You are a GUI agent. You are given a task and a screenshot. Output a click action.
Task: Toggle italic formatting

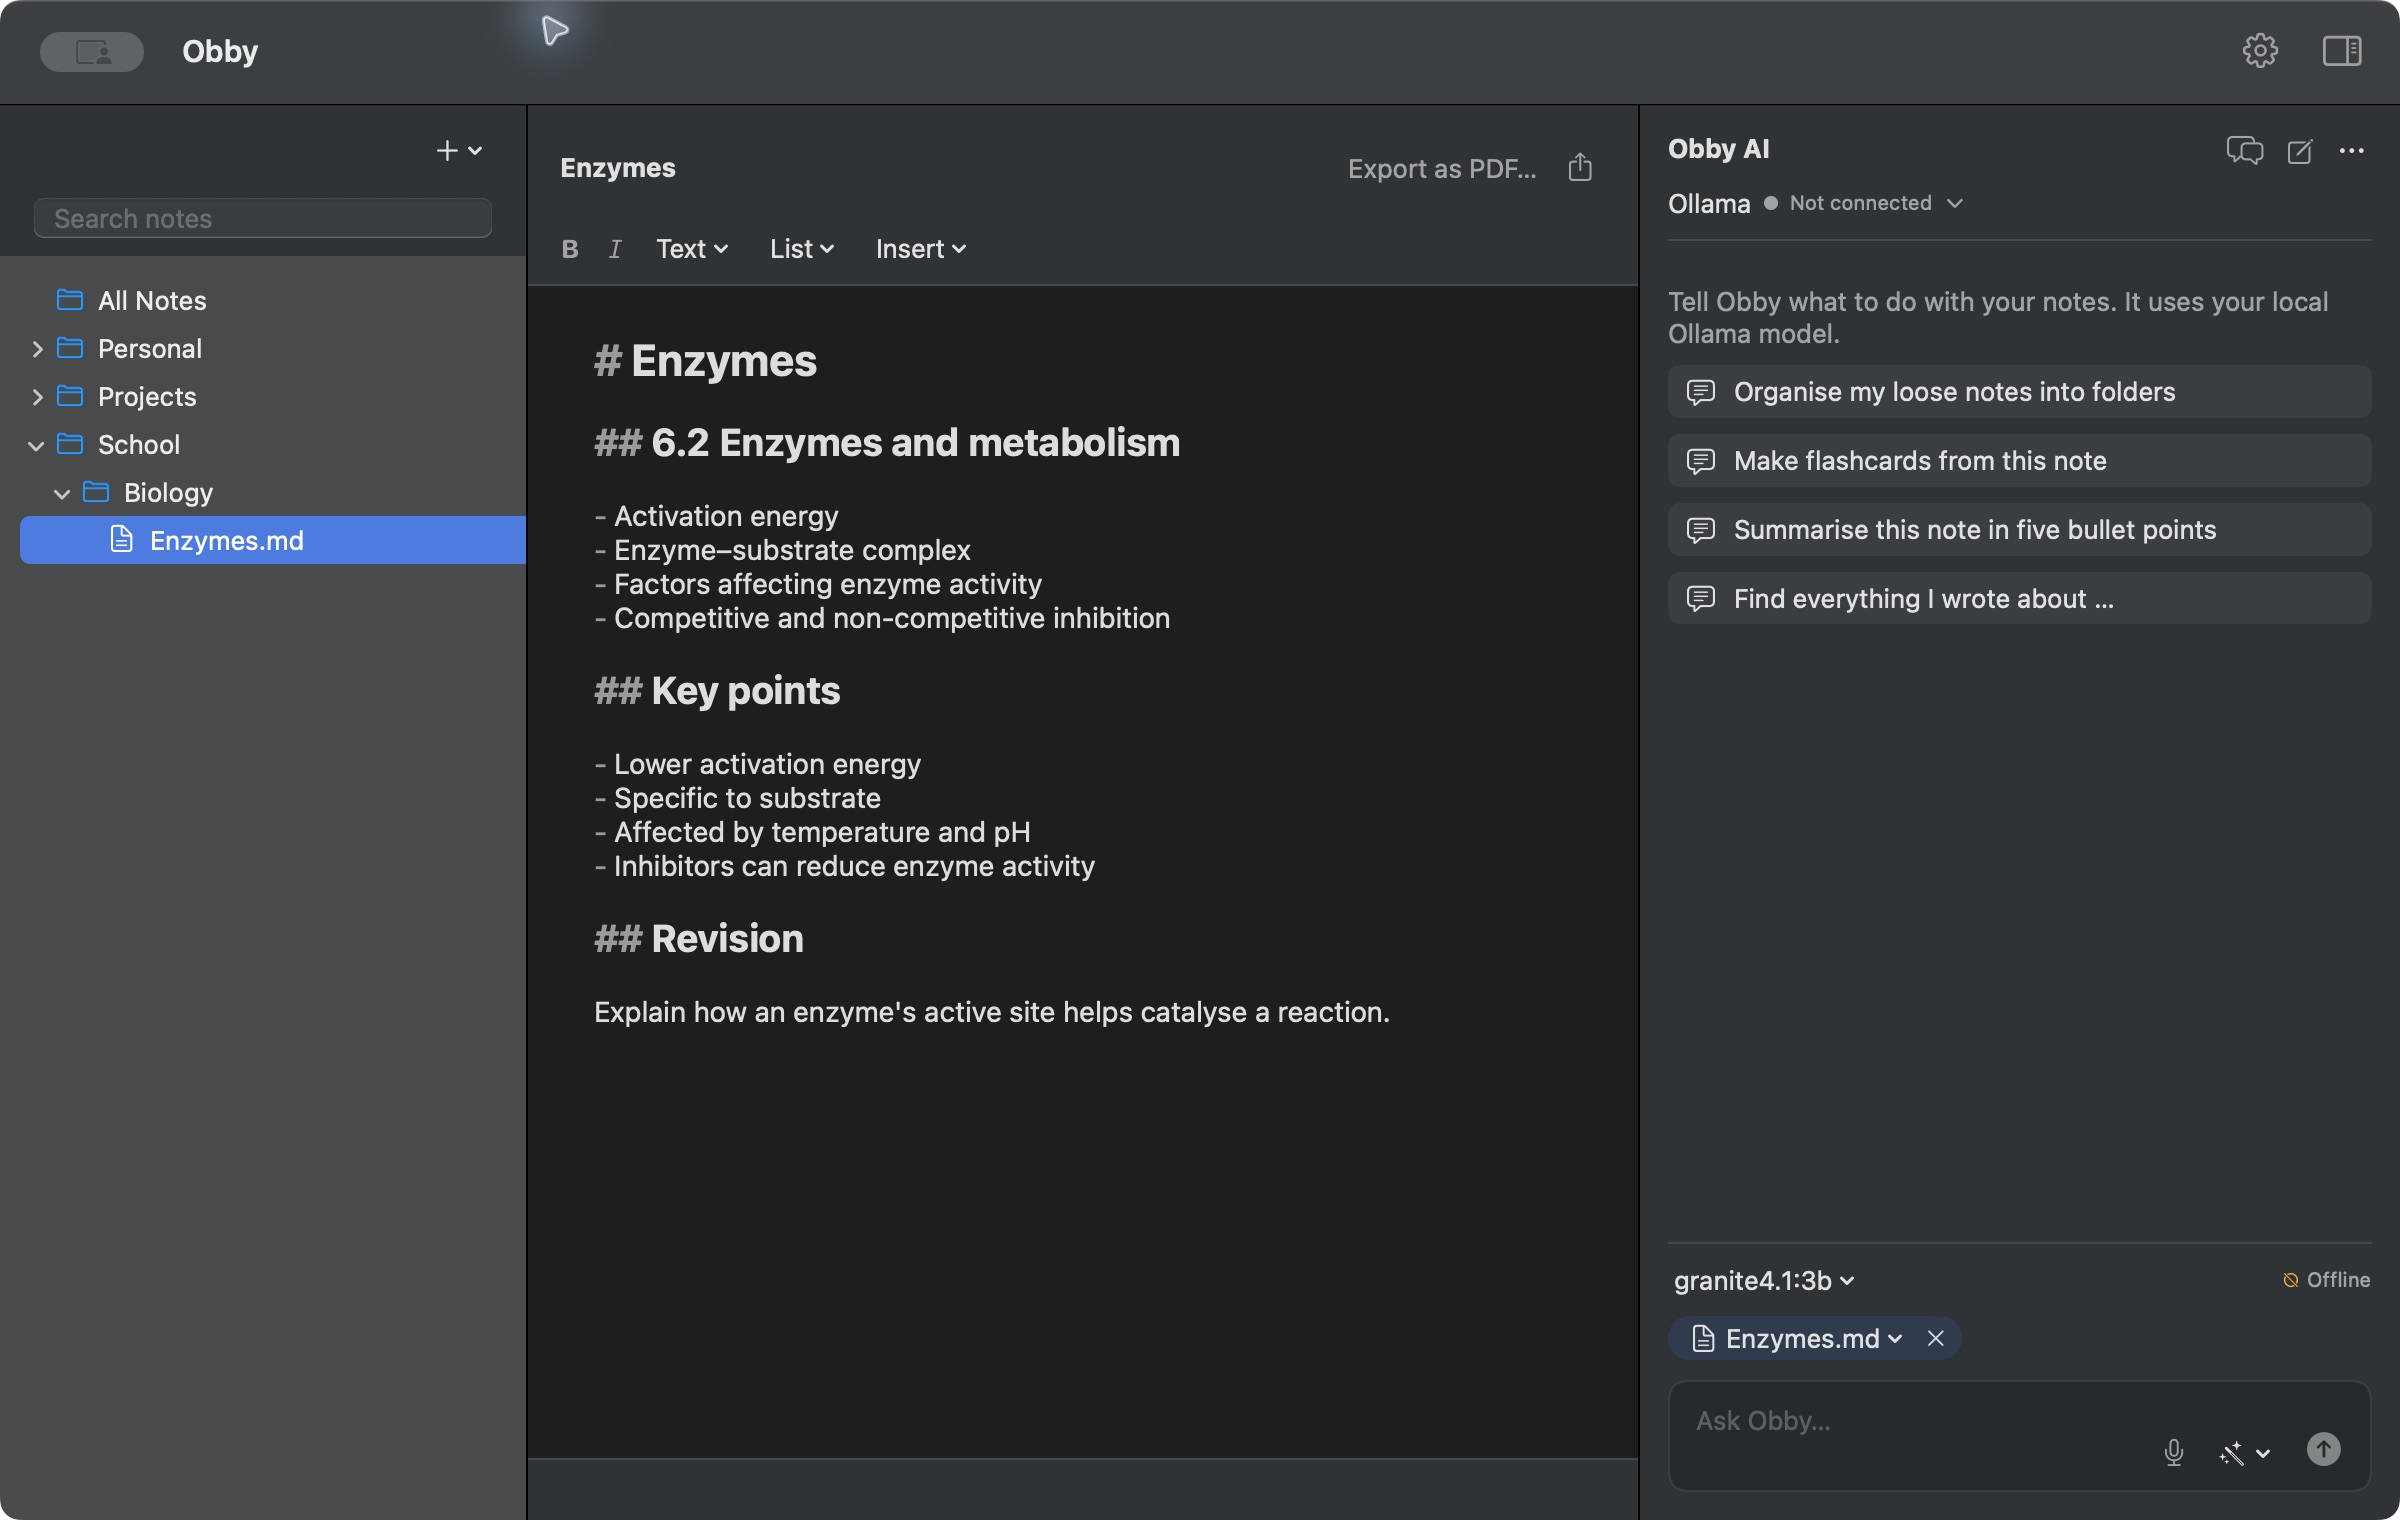click(615, 249)
